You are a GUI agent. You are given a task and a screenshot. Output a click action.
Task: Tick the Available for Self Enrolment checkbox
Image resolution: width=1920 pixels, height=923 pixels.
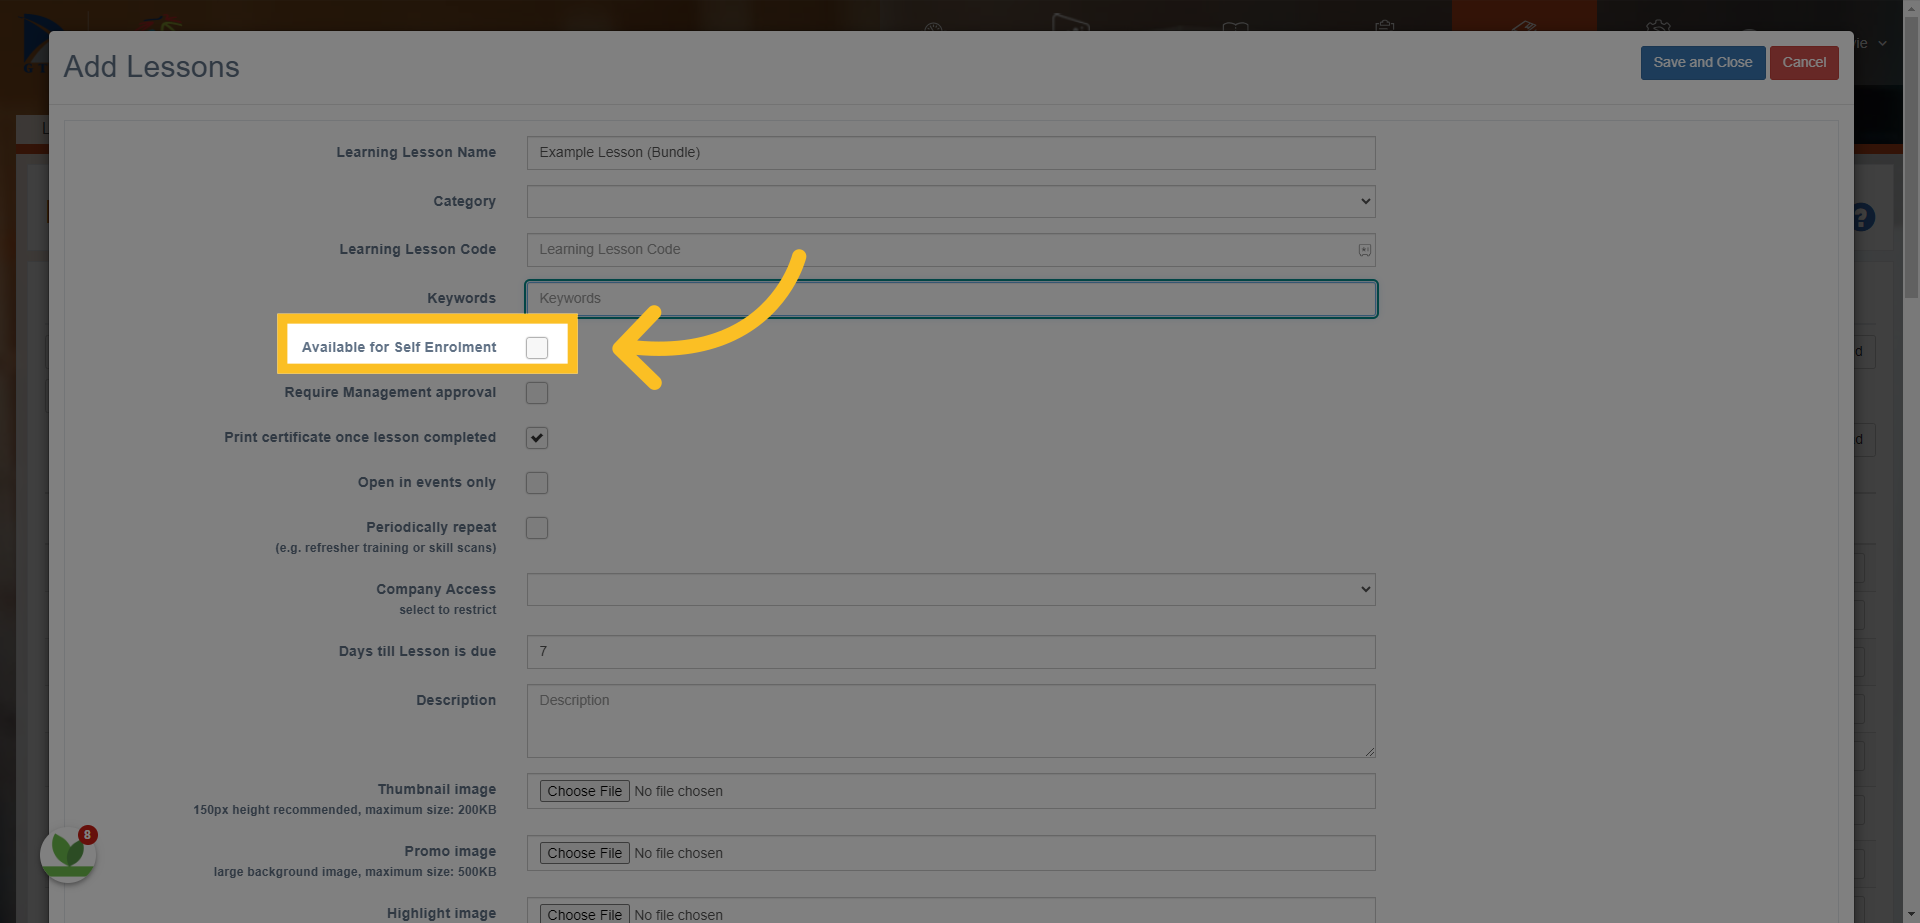click(537, 348)
